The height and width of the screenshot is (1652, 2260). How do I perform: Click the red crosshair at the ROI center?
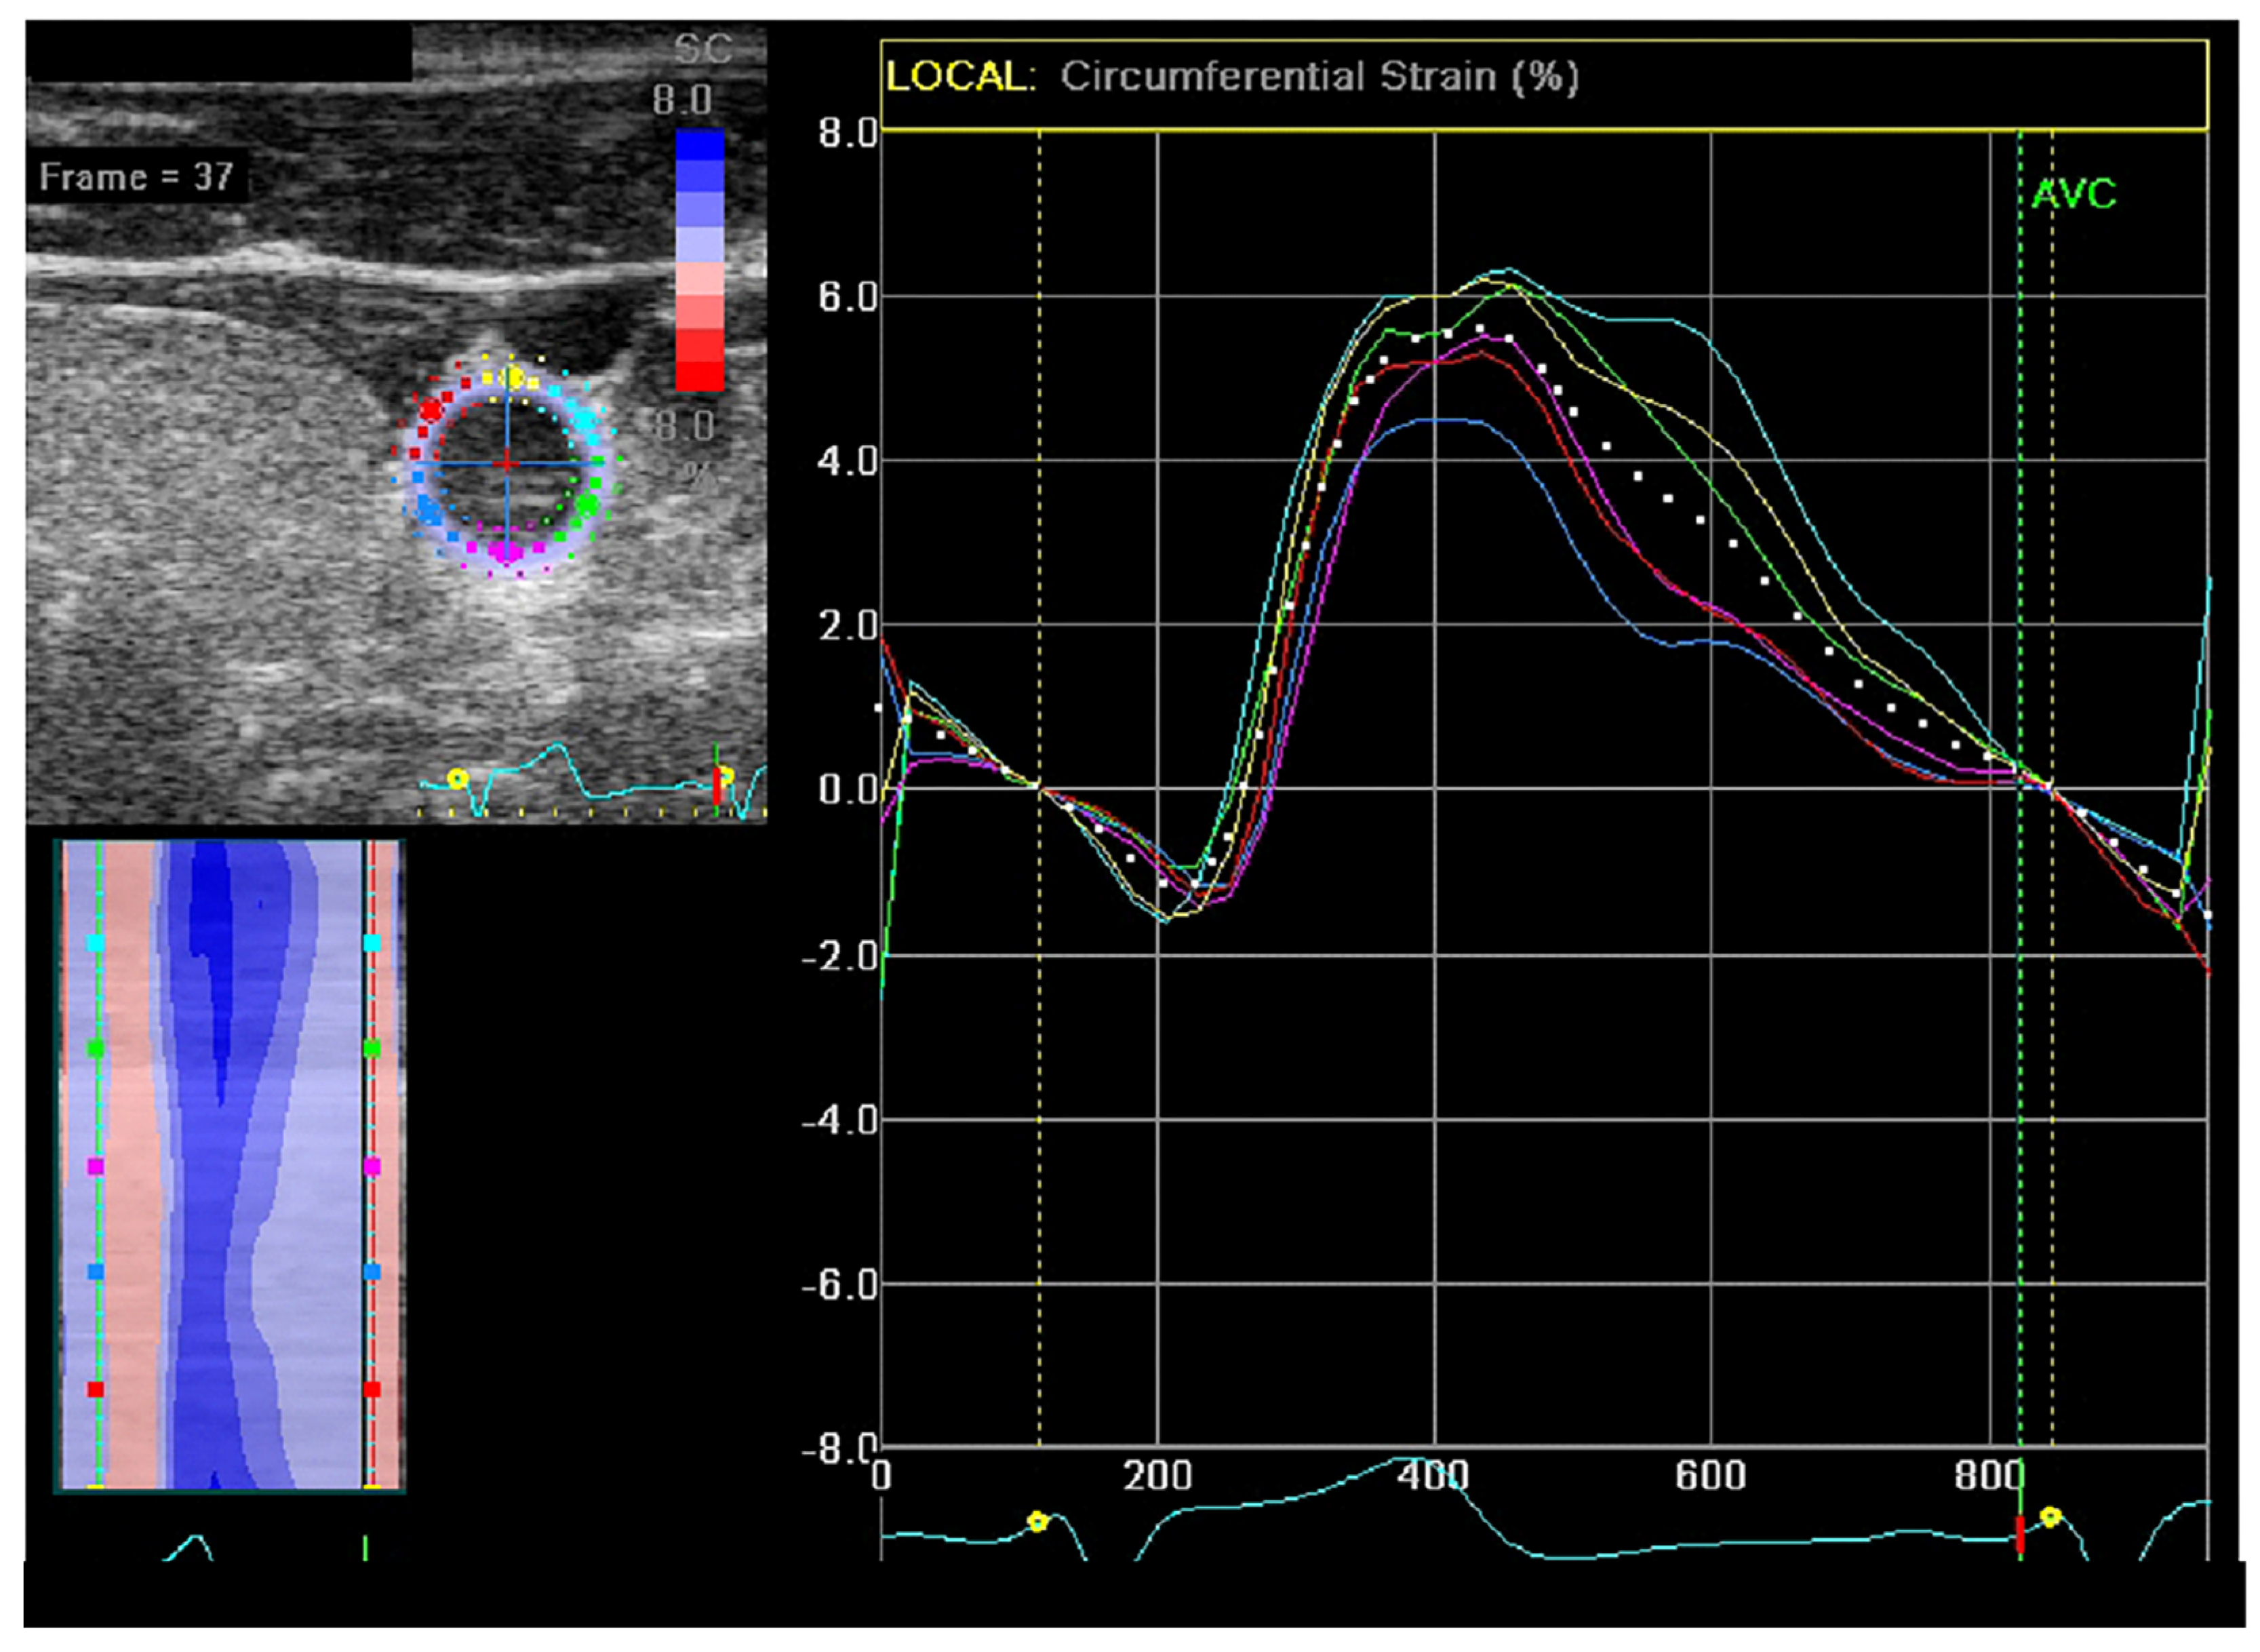pyautogui.click(x=507, y=463)
